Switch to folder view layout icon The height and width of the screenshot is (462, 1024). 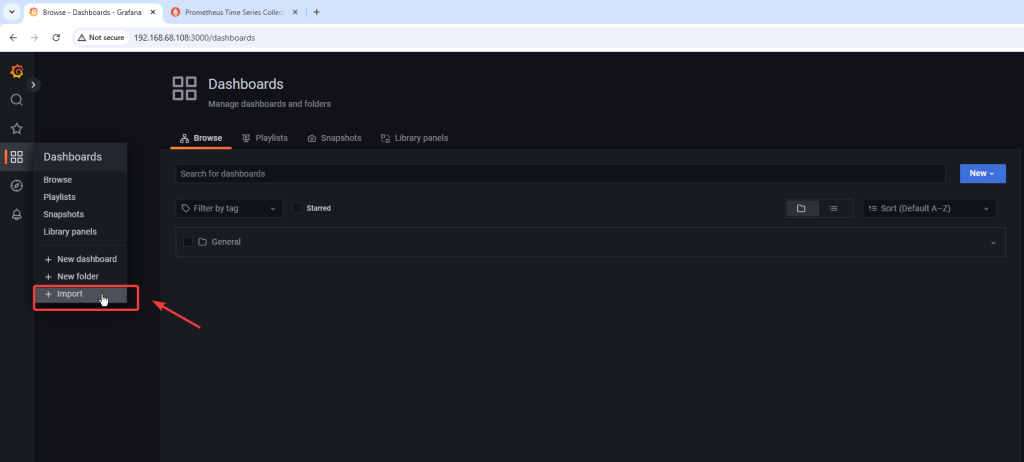[801, 208]
